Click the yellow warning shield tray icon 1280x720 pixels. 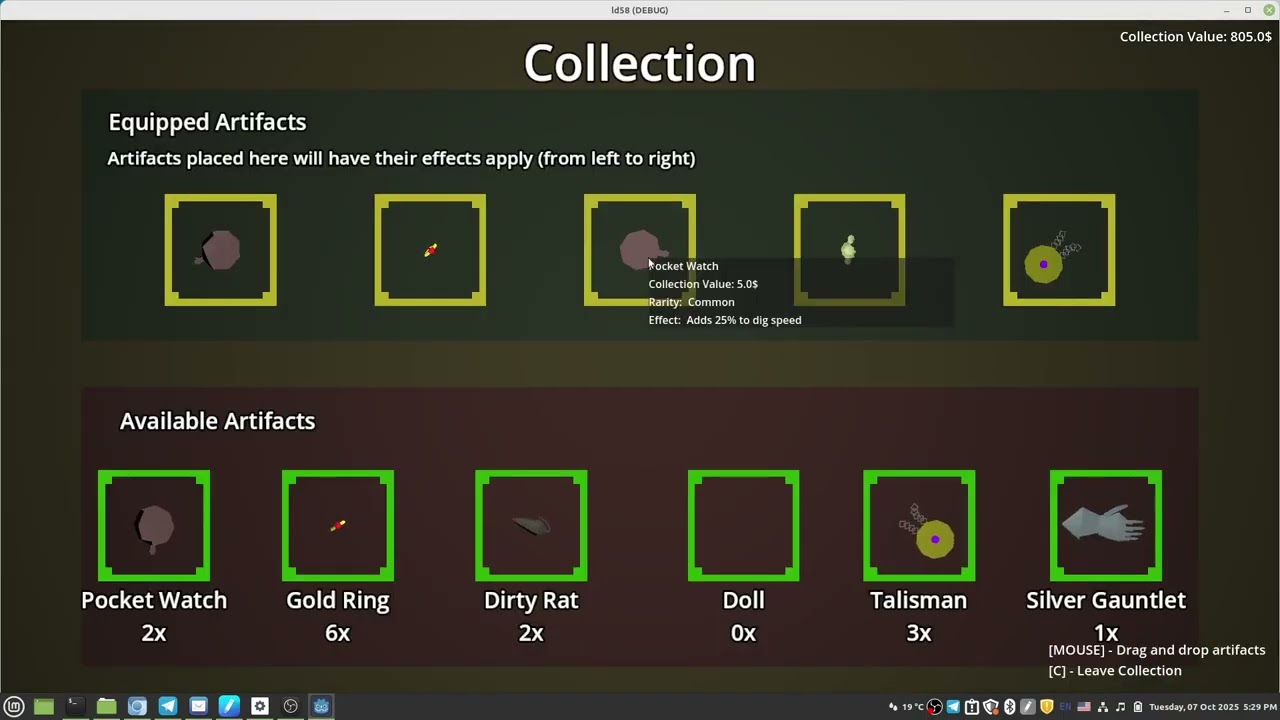[x=1047, y=707]
